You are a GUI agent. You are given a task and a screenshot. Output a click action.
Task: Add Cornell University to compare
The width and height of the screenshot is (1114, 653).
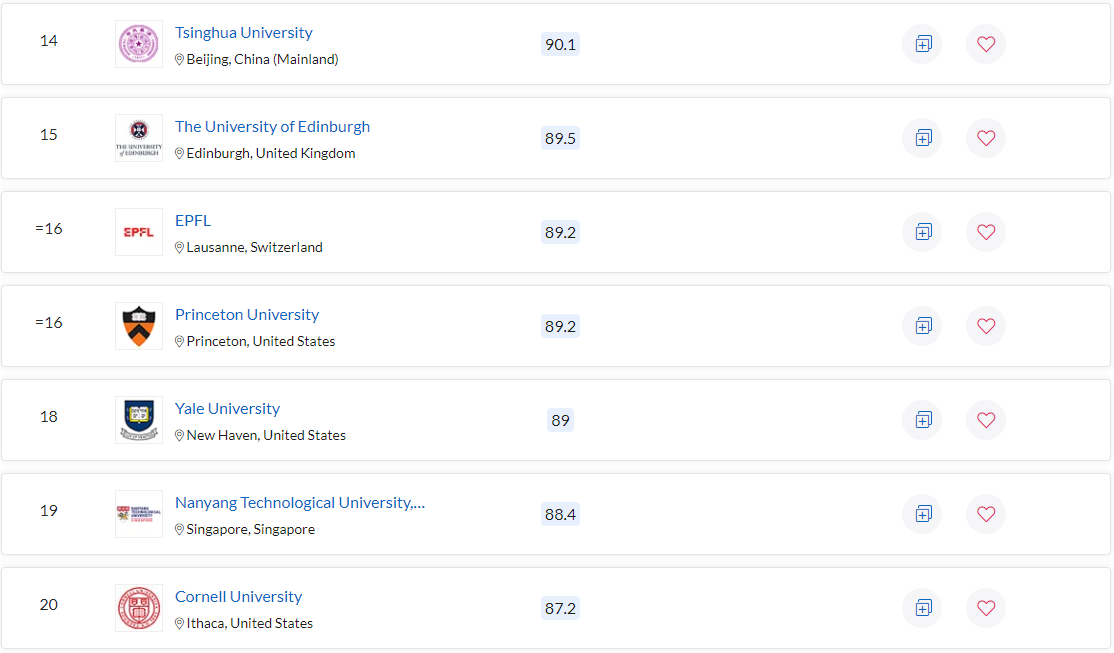[x=922, y=608]
